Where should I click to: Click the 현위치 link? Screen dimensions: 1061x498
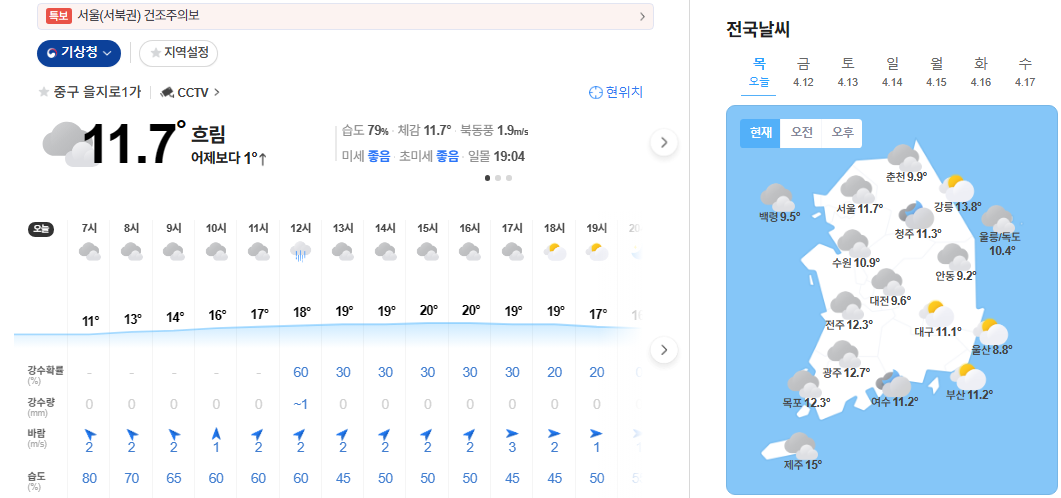[x=616, y=92]
